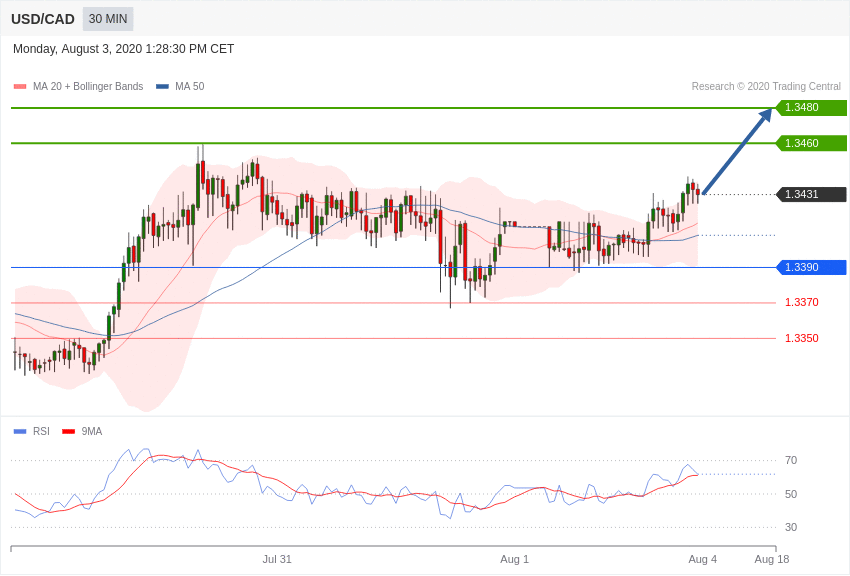
Task: Click the 30 MIN timeframe badge
Action: point(108,19)
